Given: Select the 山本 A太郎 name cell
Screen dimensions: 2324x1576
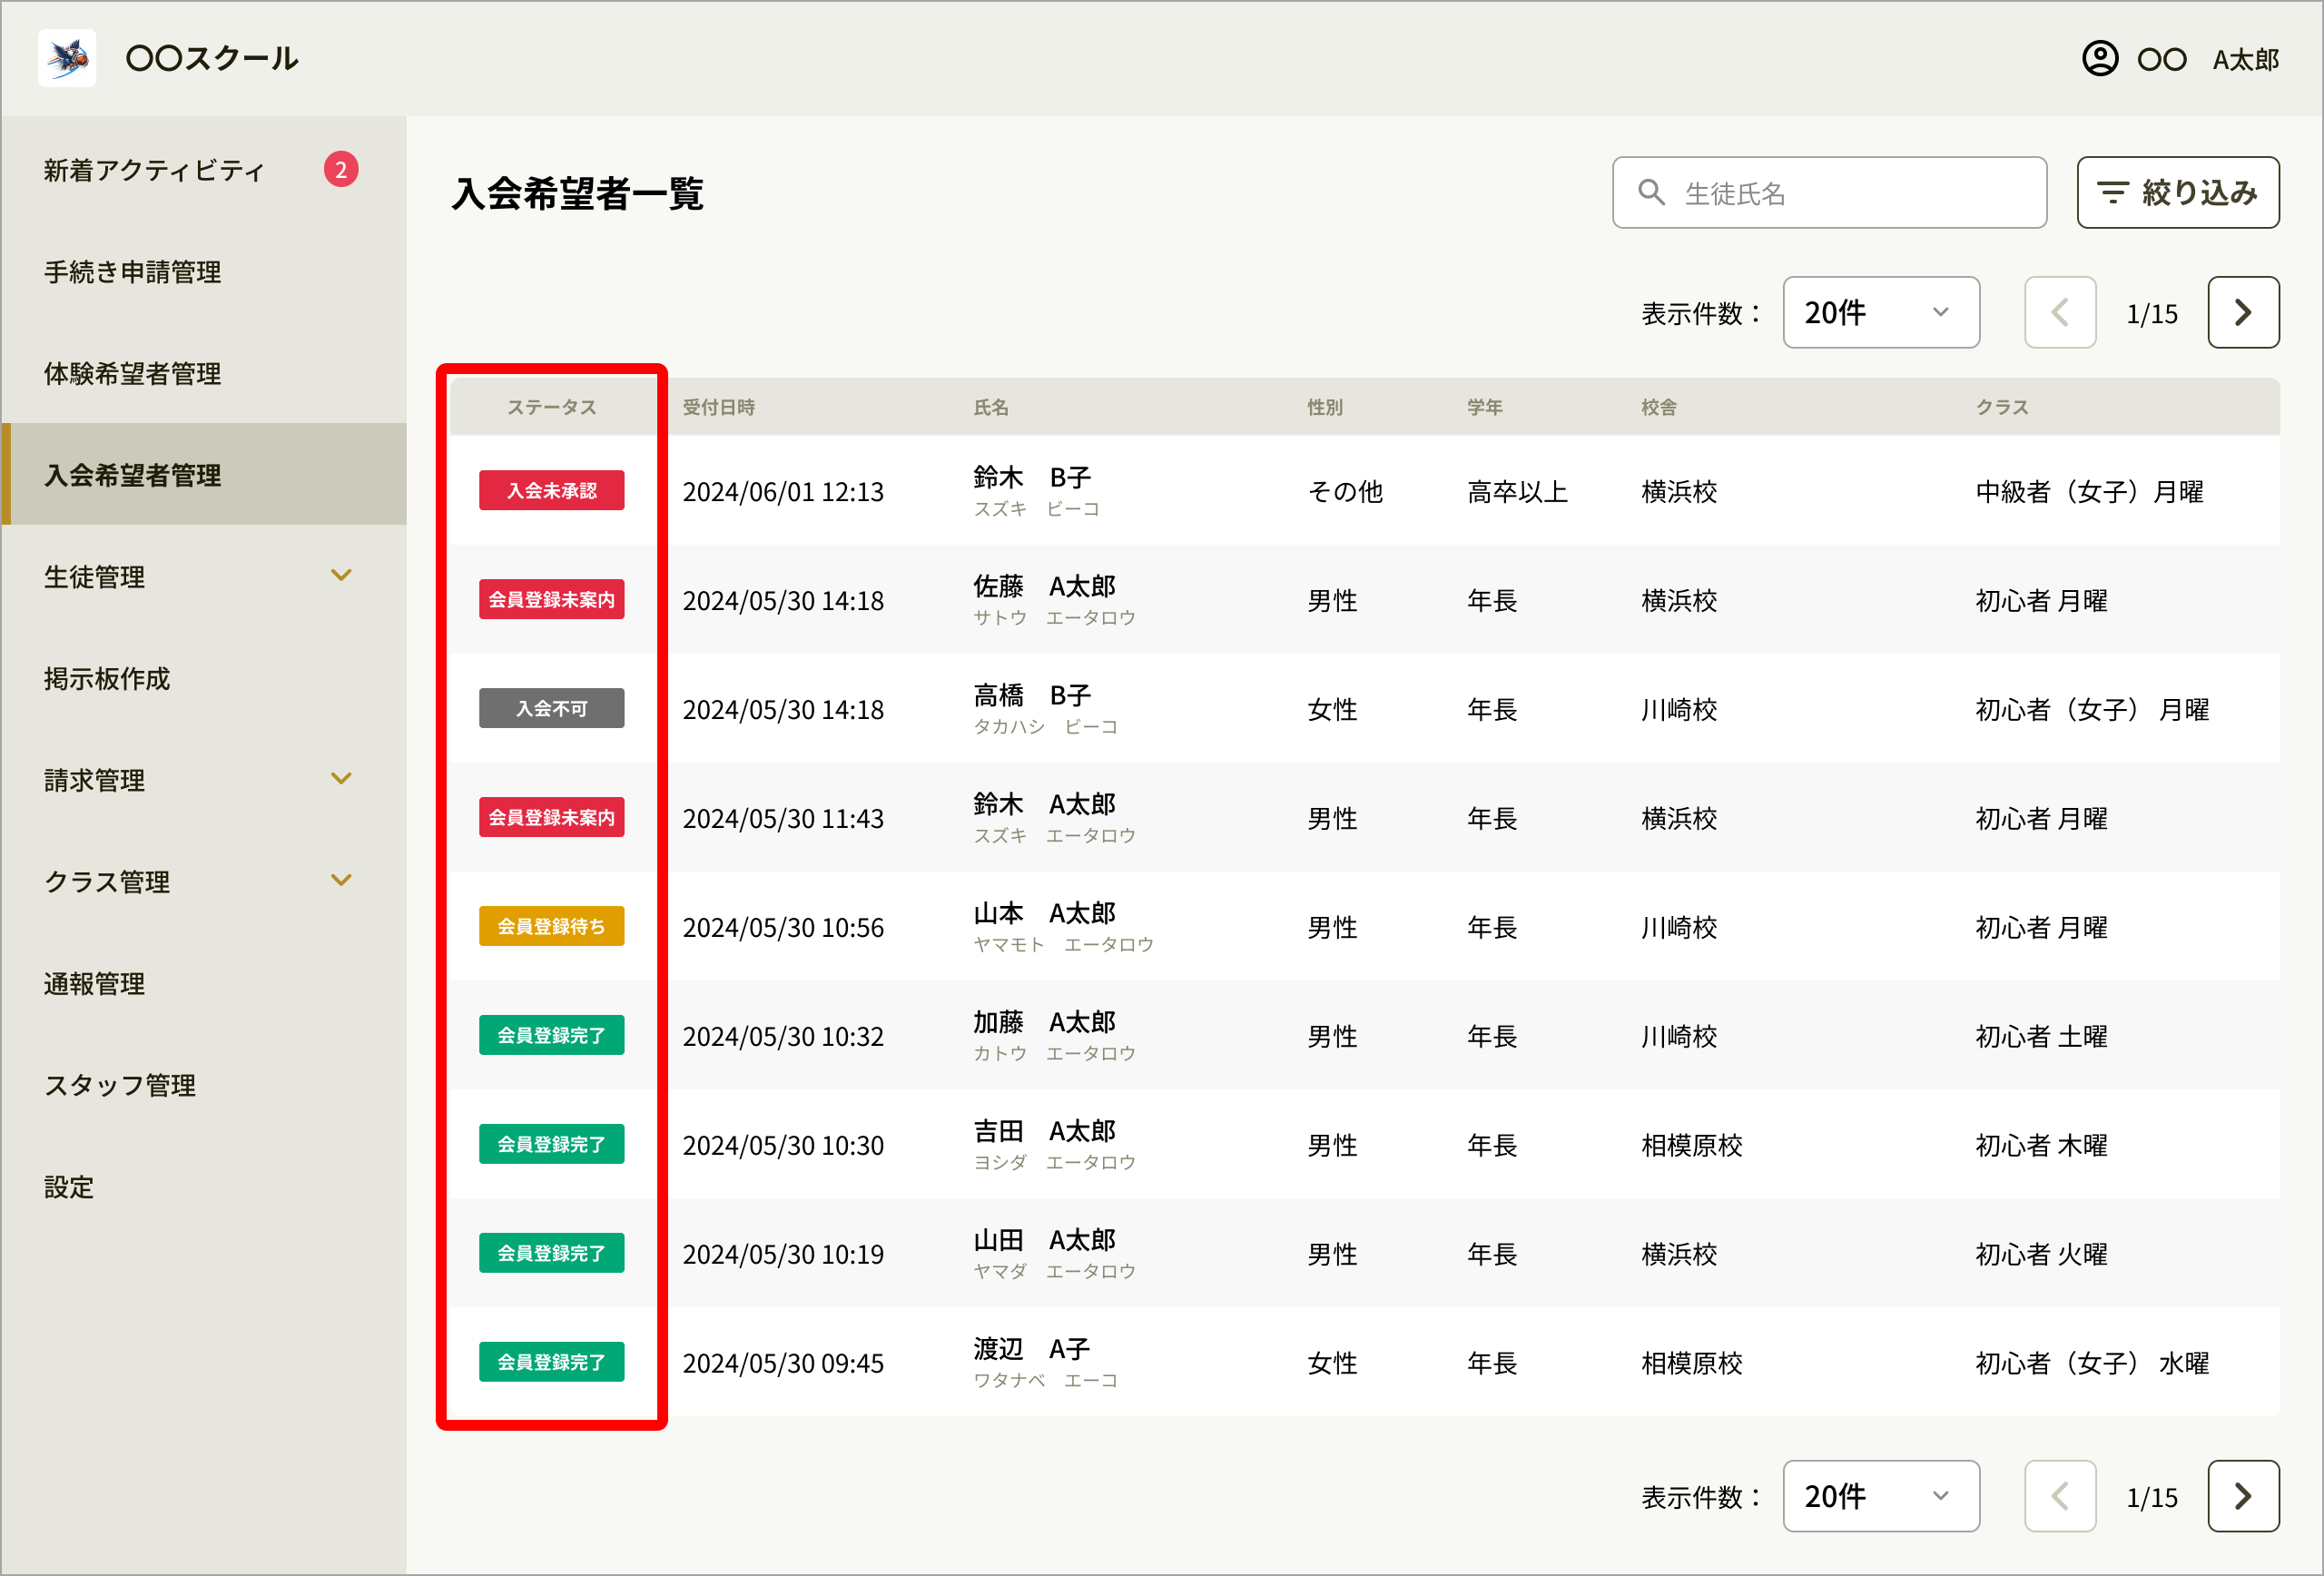Looking at the screenshot, I should click(x=1063, y=927).
